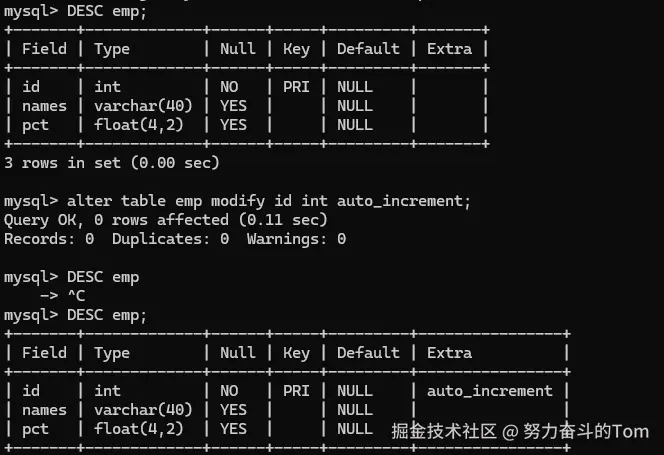Click the names field in the upper table
This screenshot has height=455, width=664.
click(x=44, y=105)
